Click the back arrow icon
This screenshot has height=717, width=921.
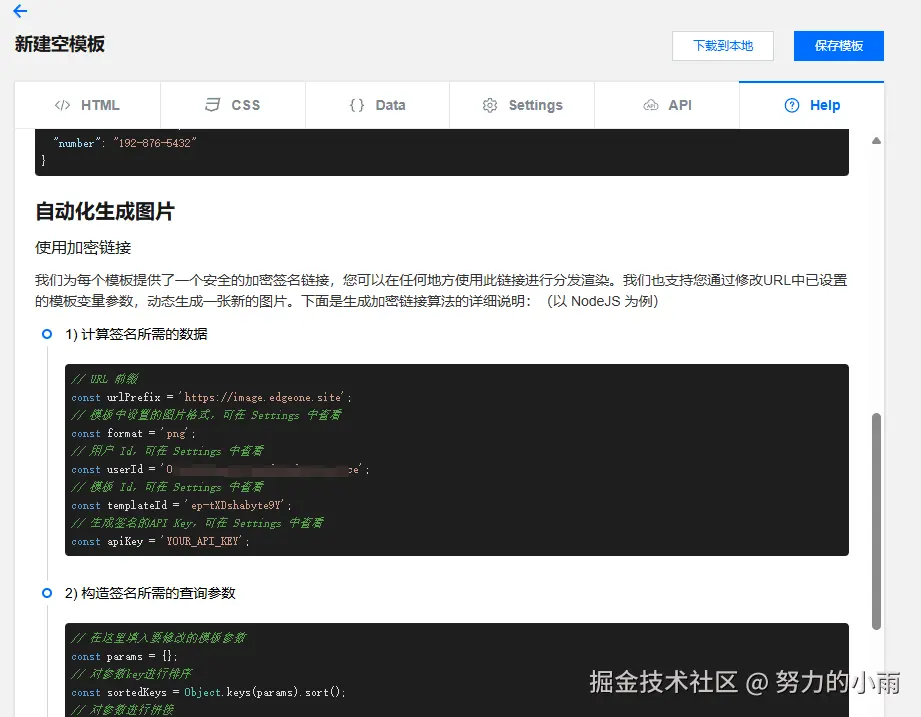point(20,12)
